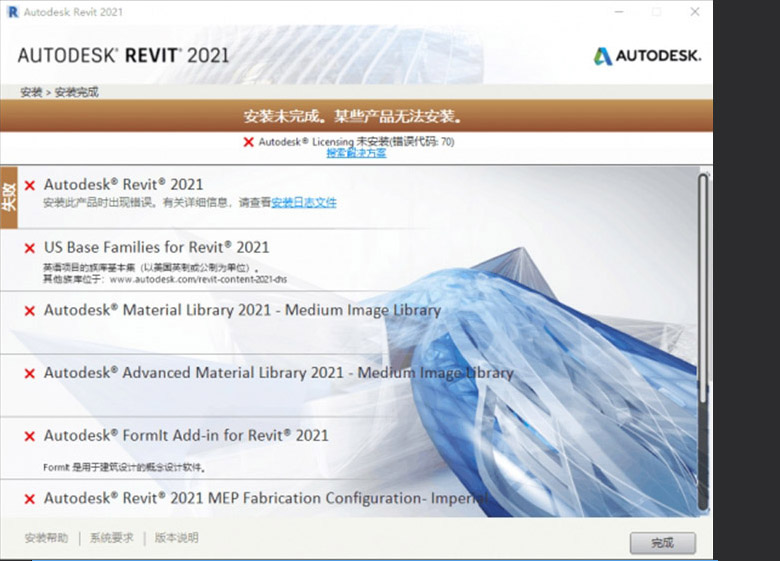Click the 安装未完成 banner message
Screen dimensions: 780x561
[x=353, y=116]
